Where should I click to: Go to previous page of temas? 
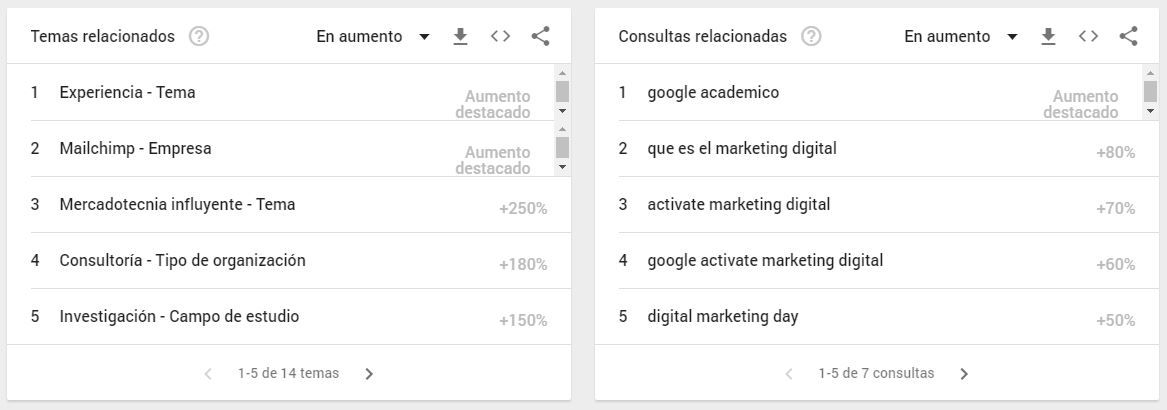[x=208, y=374]
